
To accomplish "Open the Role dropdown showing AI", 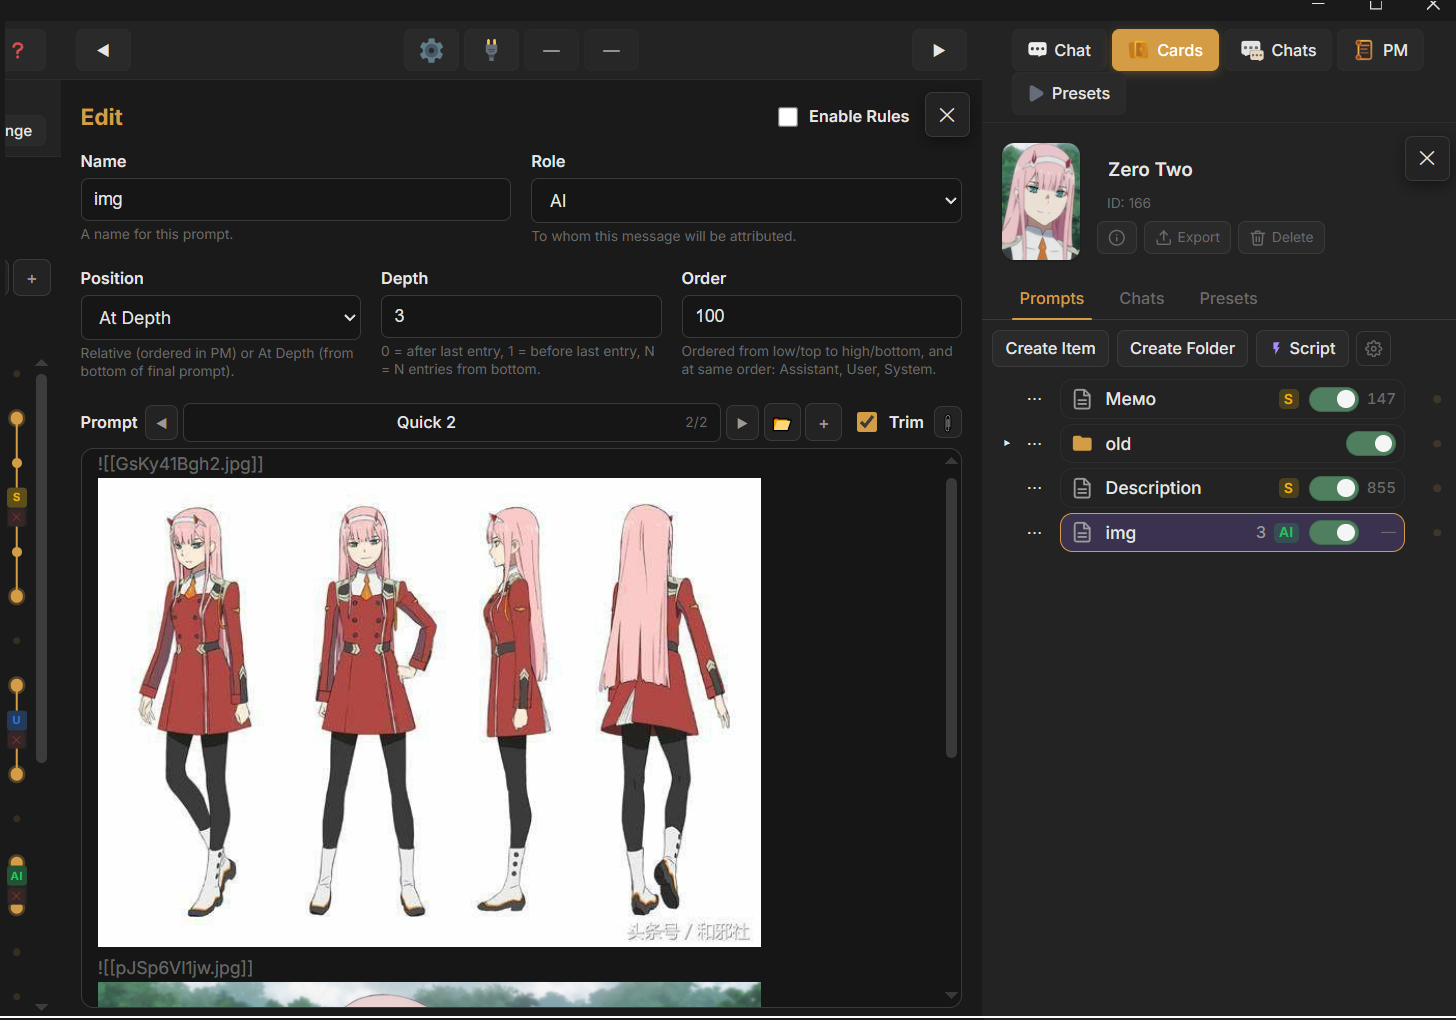I will coord(746,201).
